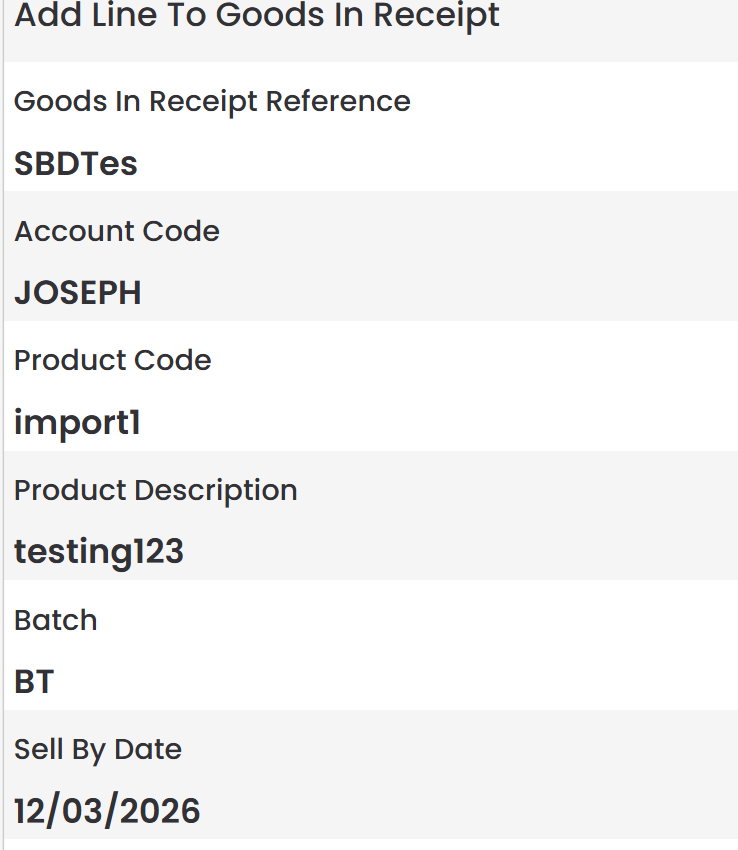738x850 pixels.
Task: Click the Goods In Receipt Reference label
Action: point(212,102)
